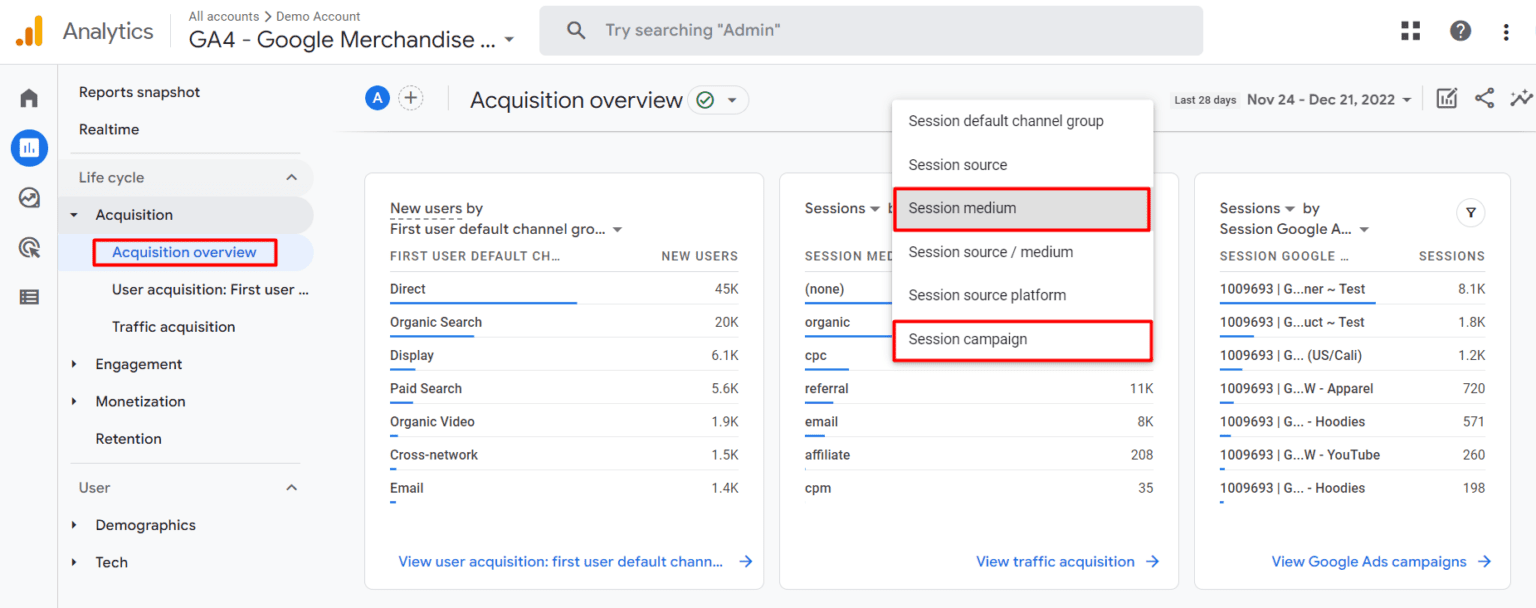Image resolution: width=1536 pixels, height=608 pixels.
Task: Open the Insights sparkline icon
Action: 1521,98
